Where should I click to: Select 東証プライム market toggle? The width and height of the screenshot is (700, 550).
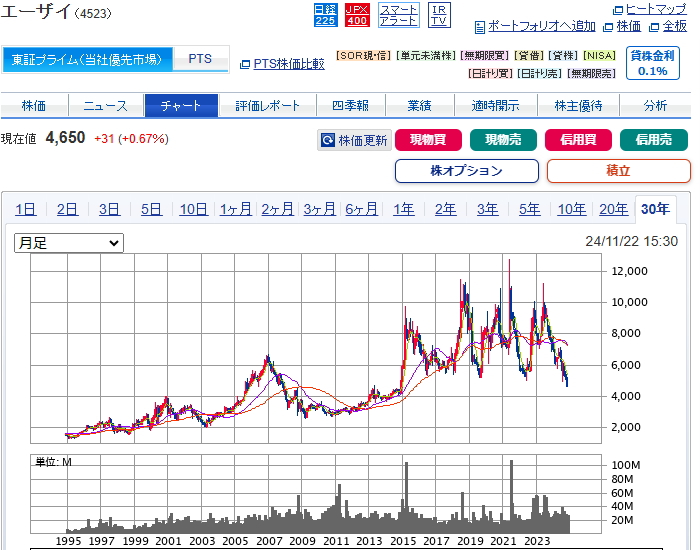pyautogui.click(x=87, y=59)
